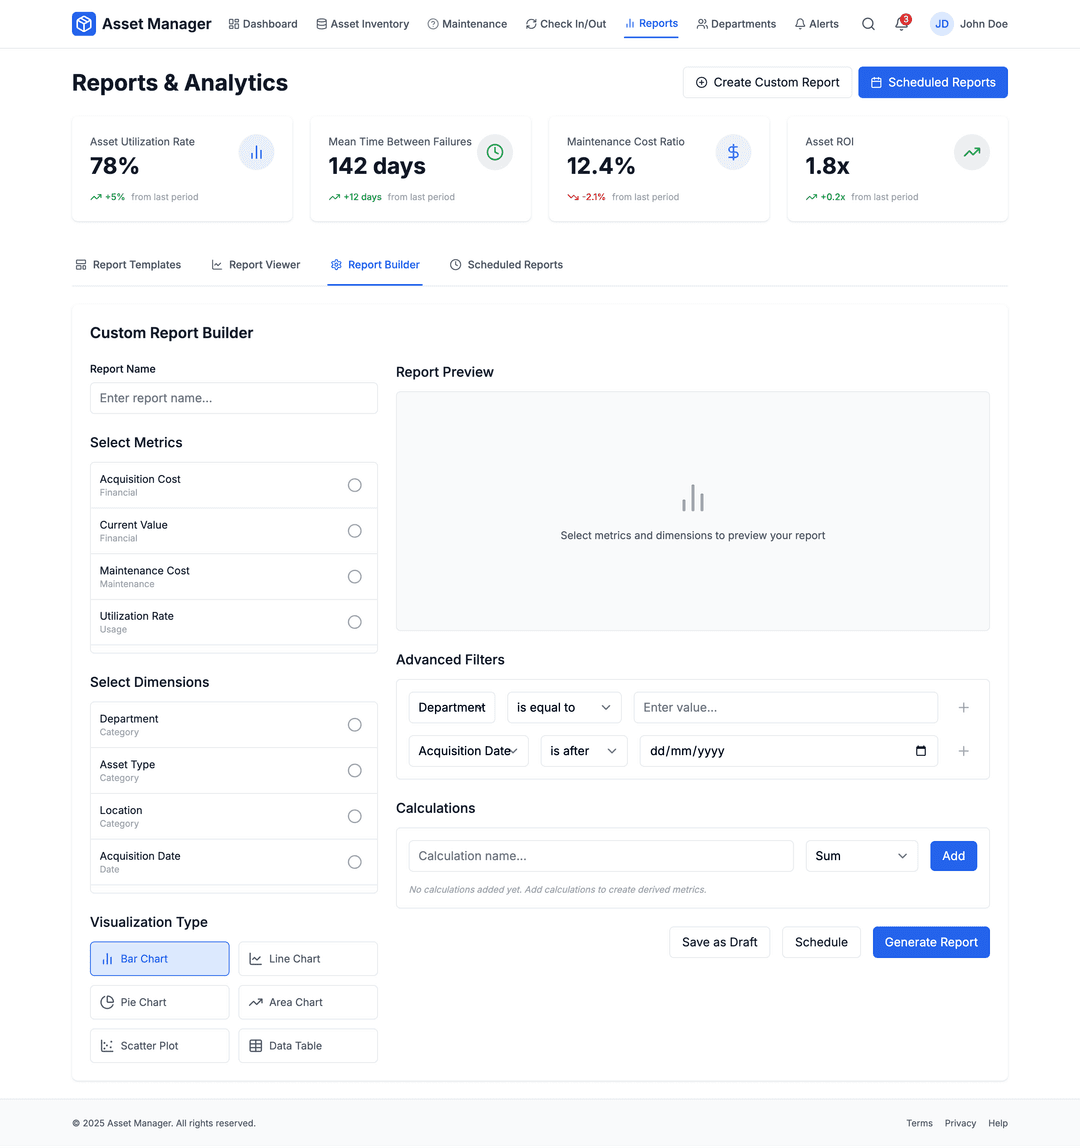Open the 'is equal to' operator dropdown
The image size is (1080, 1148).
(x=563, y=707)
